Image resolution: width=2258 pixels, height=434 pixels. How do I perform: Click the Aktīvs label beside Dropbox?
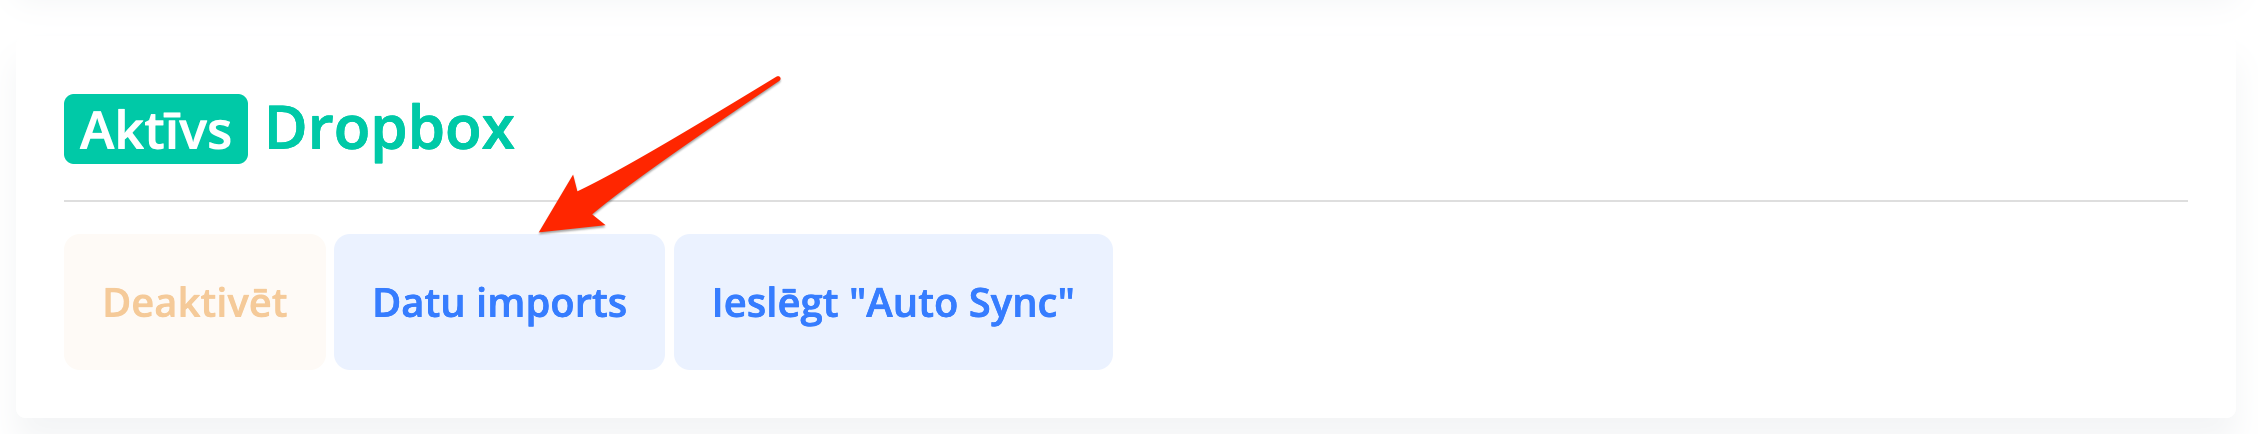pyautogui.click(x=156, y=129)
